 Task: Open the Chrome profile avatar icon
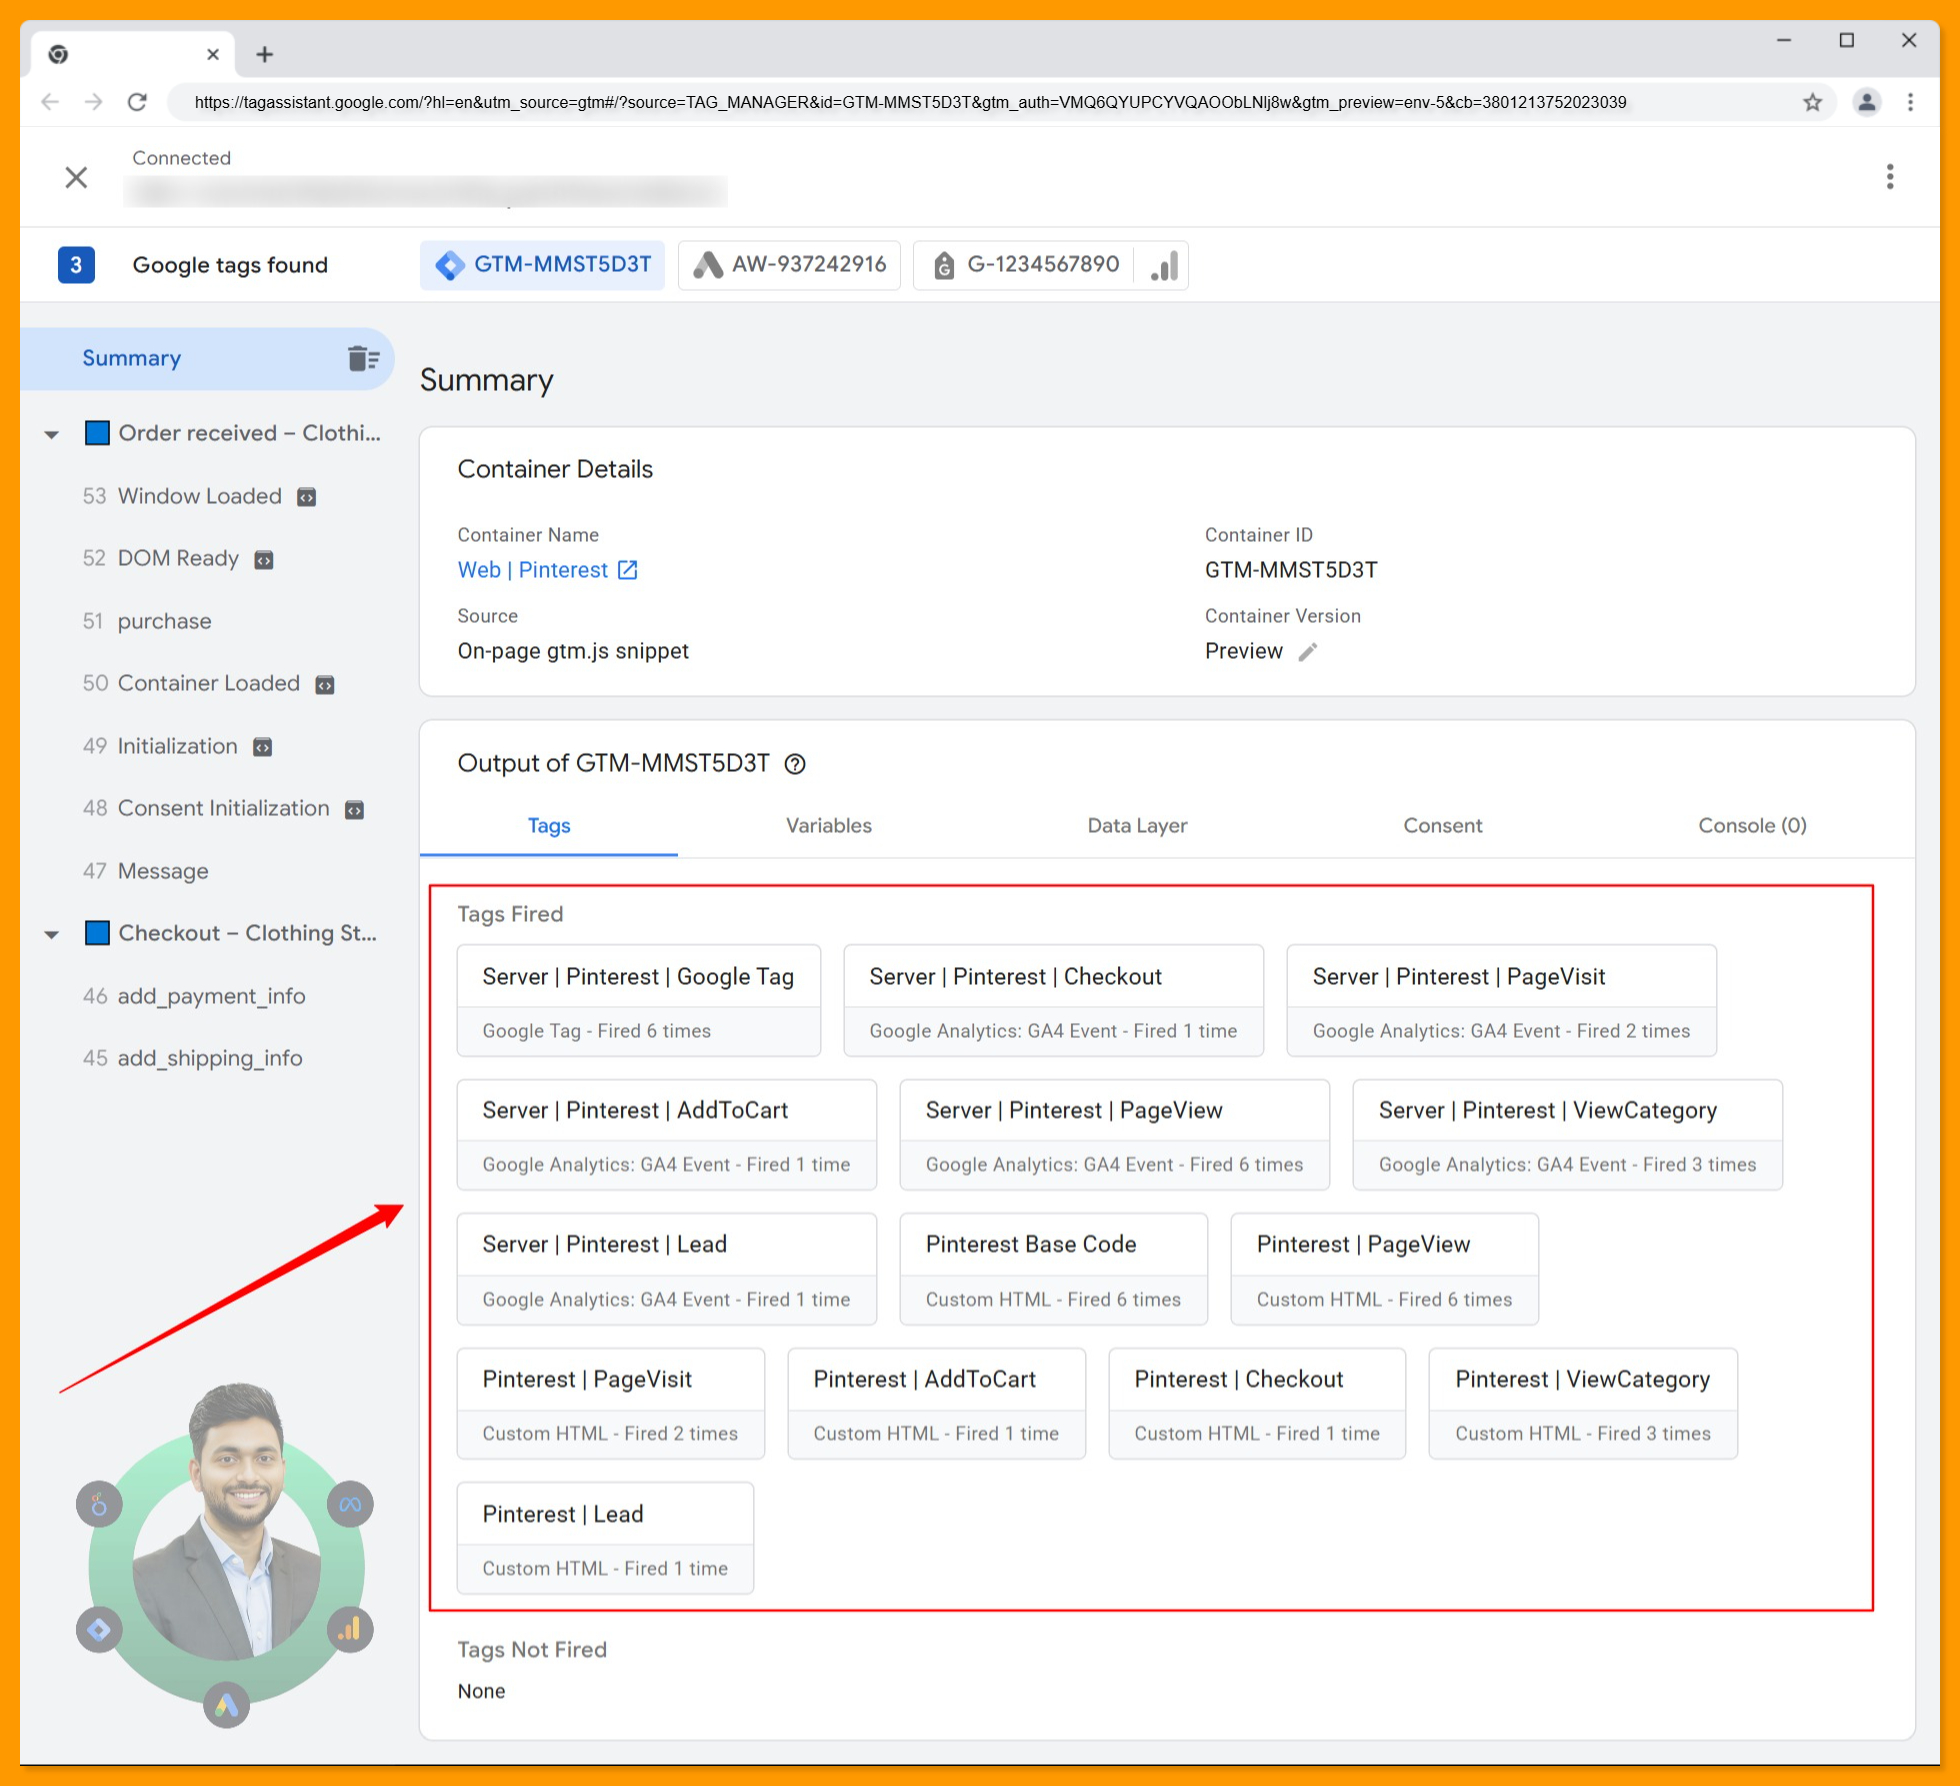click(1866, 102)
